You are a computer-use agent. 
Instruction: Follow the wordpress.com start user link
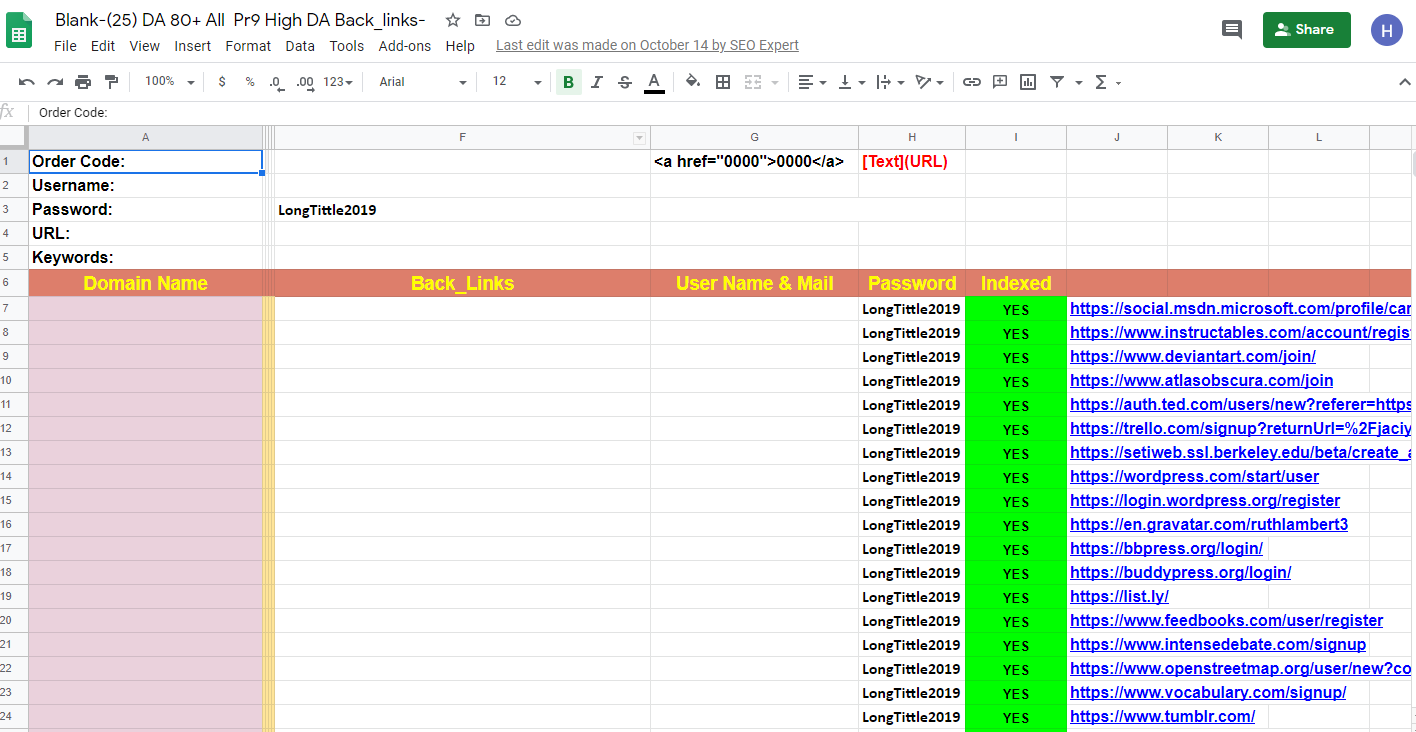1194,476
